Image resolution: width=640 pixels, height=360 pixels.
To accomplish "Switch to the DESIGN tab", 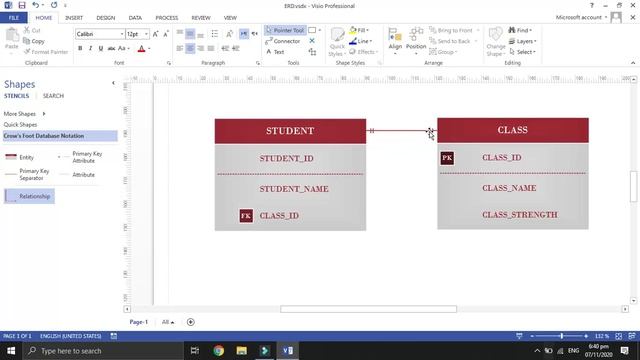I will coord(105,18).
